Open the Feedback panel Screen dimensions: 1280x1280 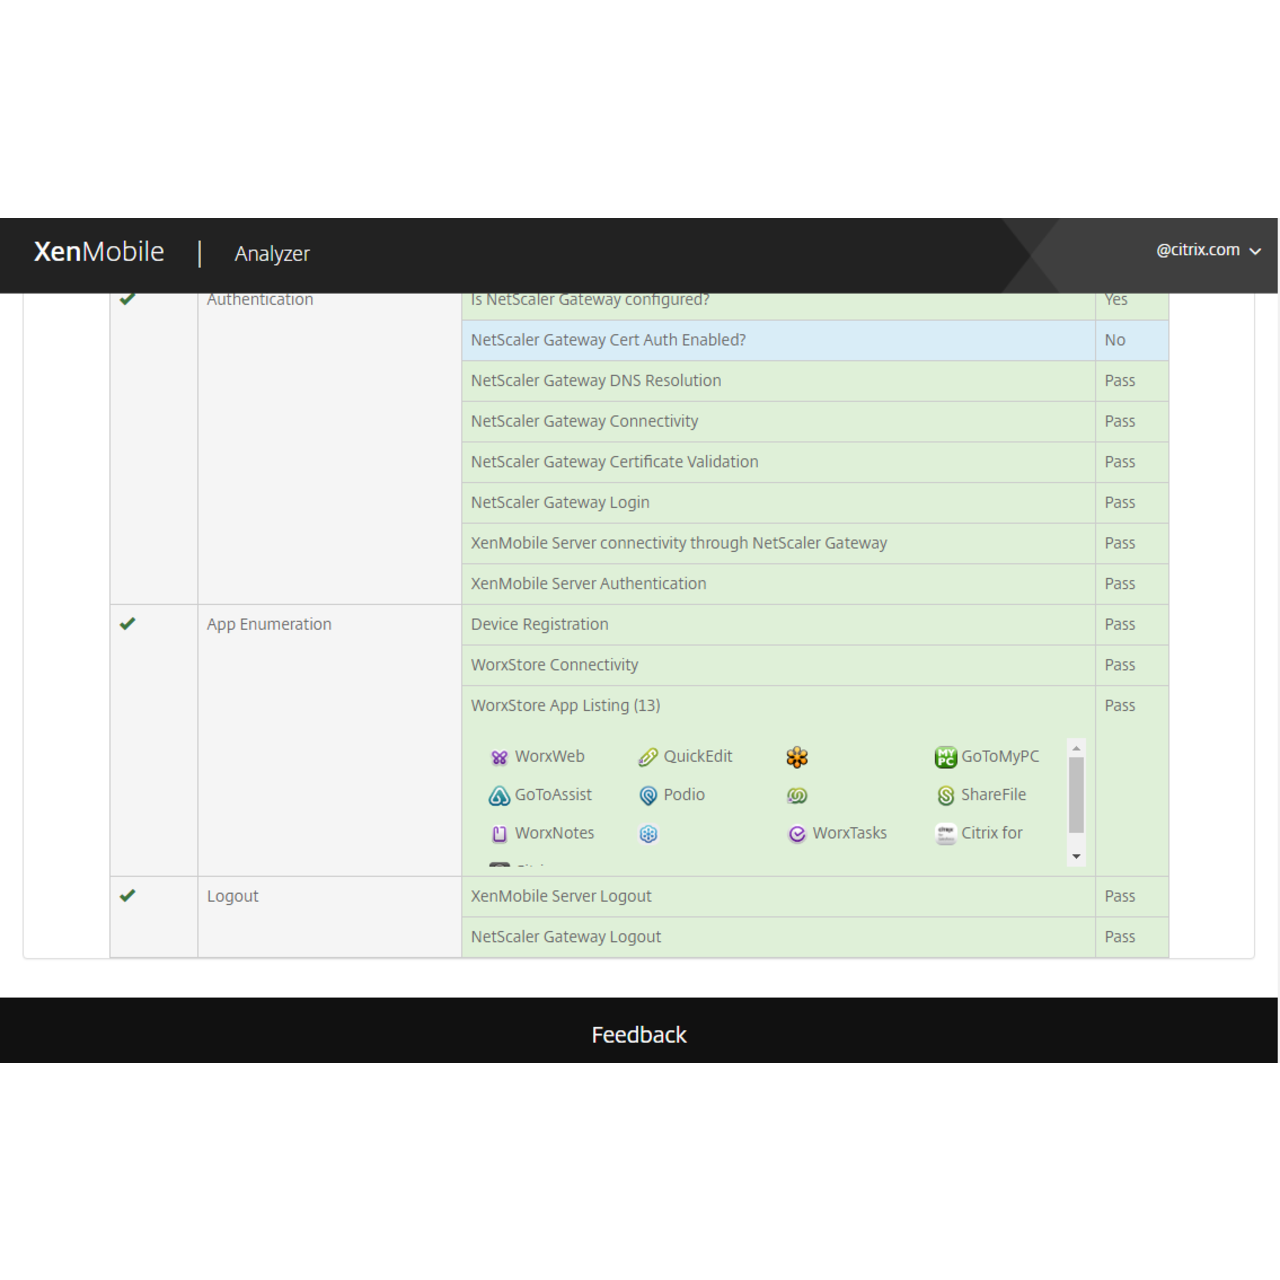tap(639, 1033)
